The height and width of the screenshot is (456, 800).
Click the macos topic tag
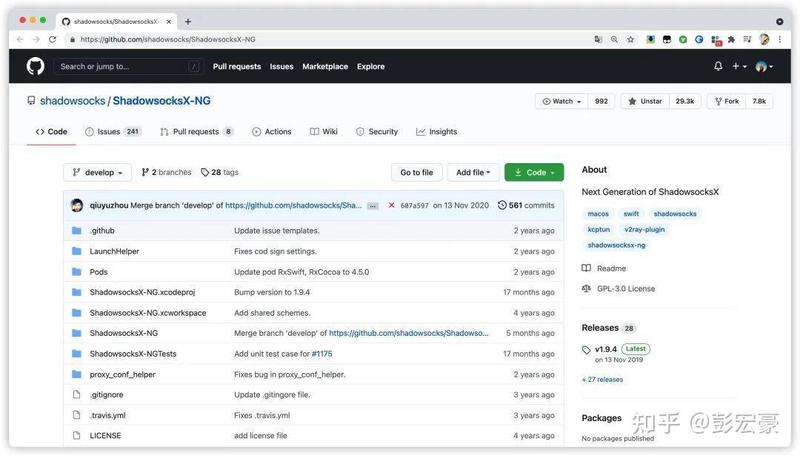click(598, 214)
